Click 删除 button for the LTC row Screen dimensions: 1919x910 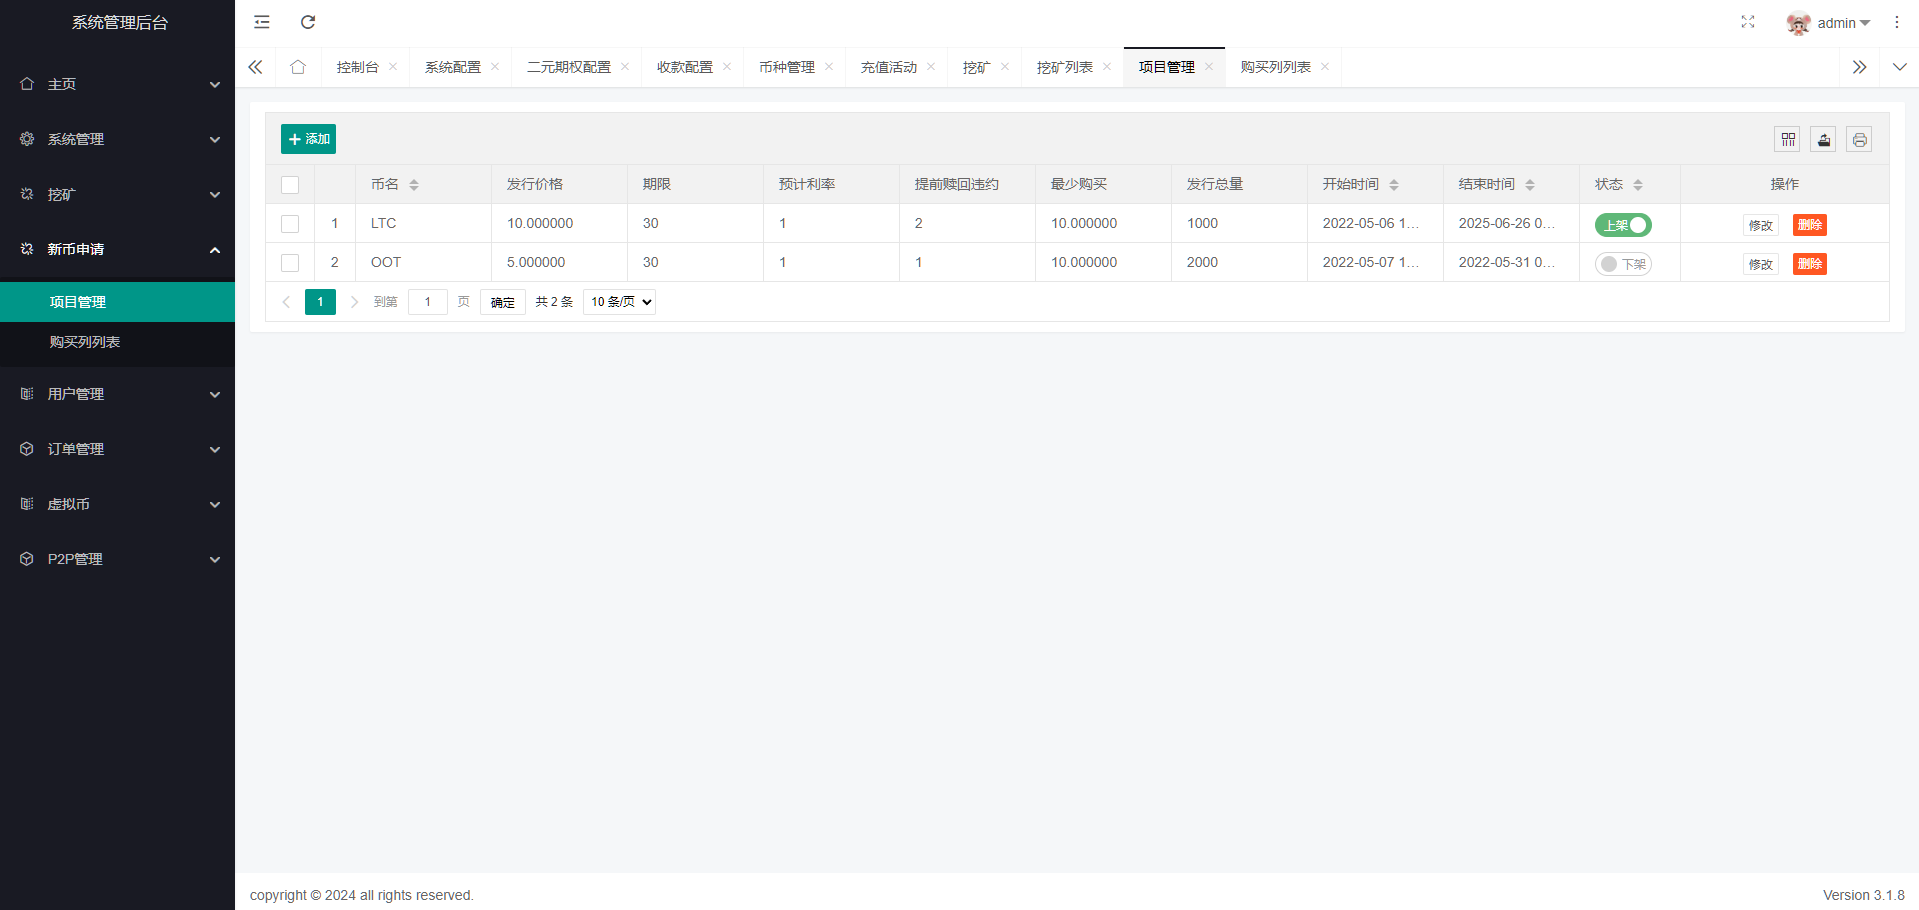tap(1809, 225)
